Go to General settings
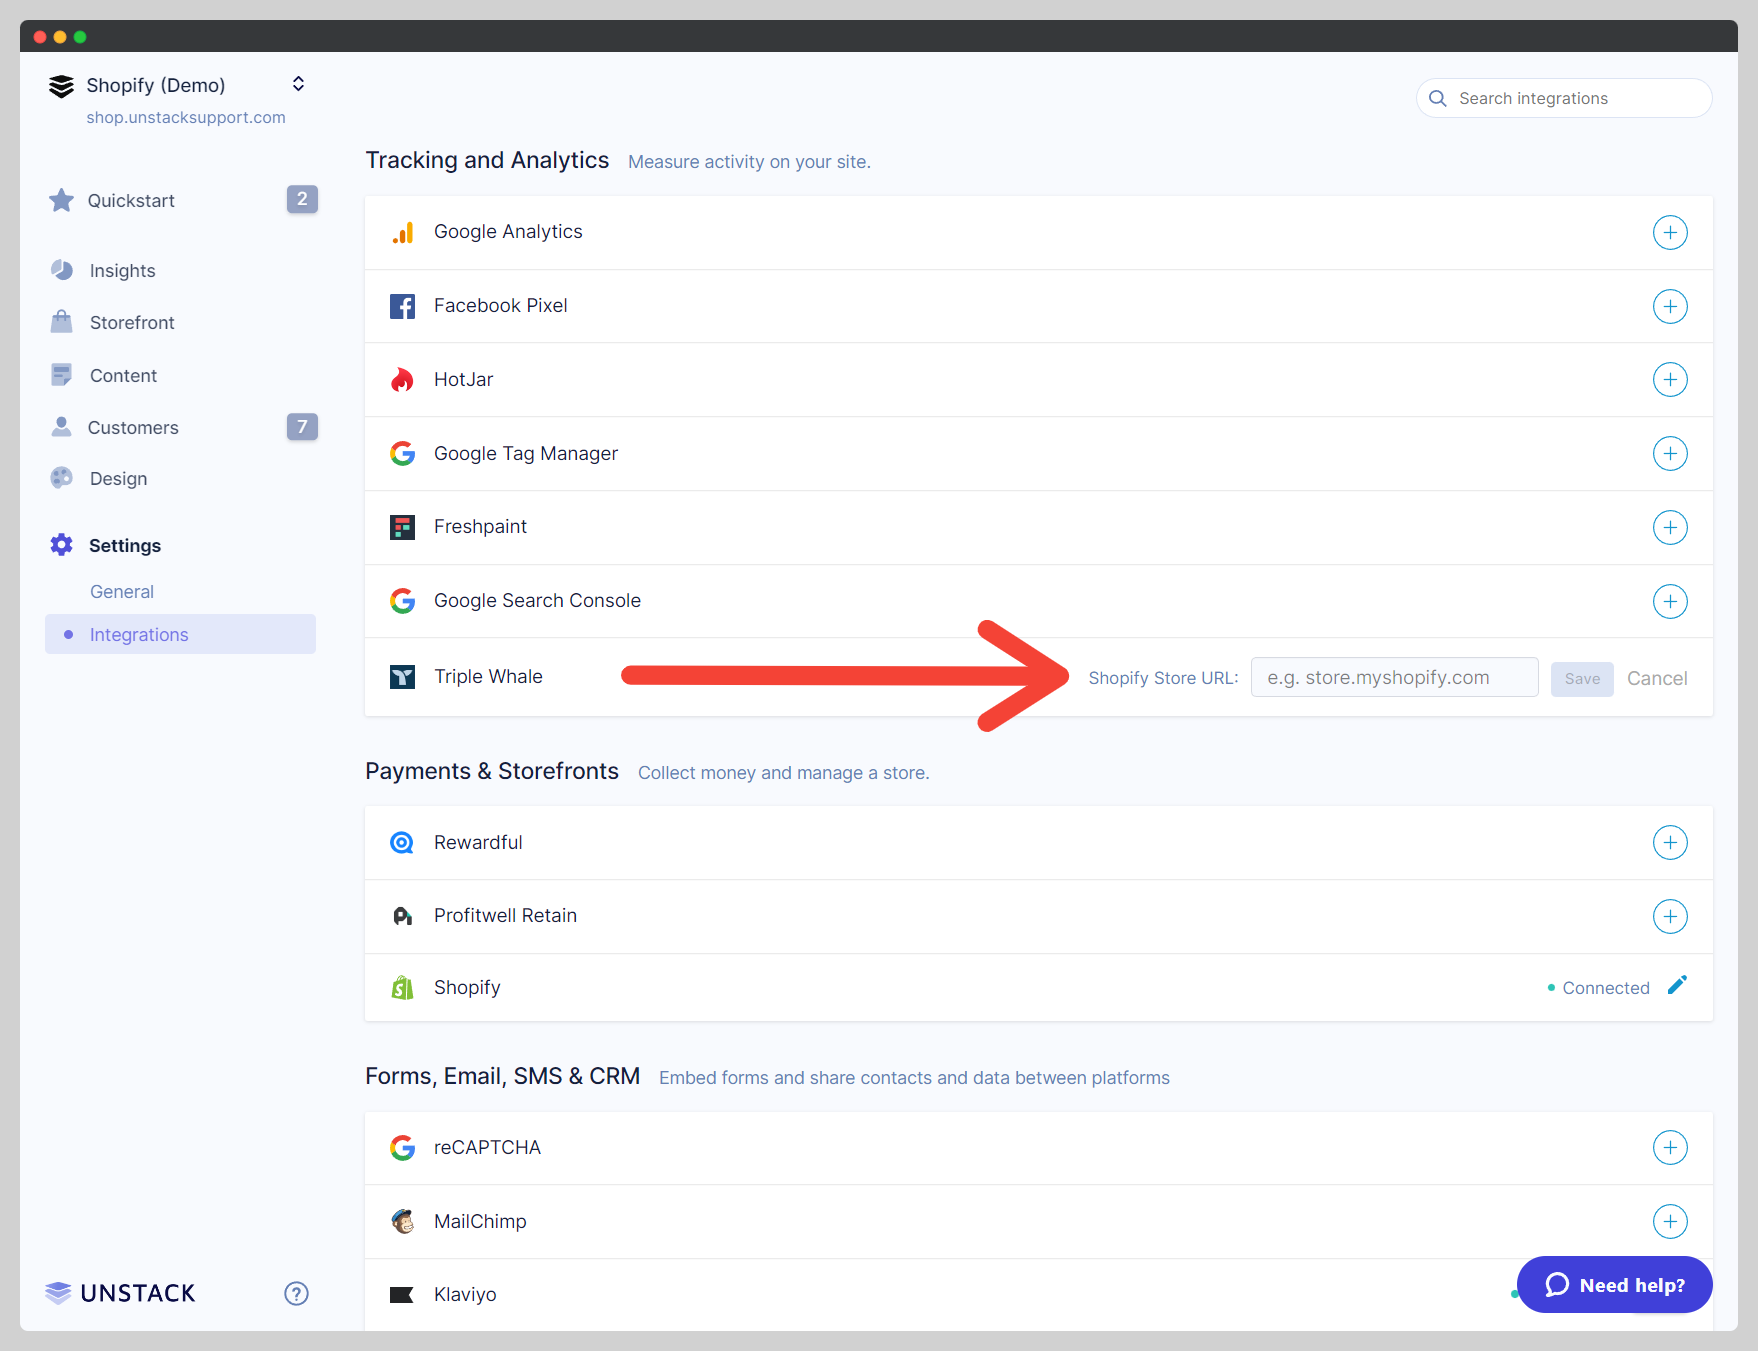Viewport: 1758px width, 1351px height. pyautogui.click(x=122, y=592)
